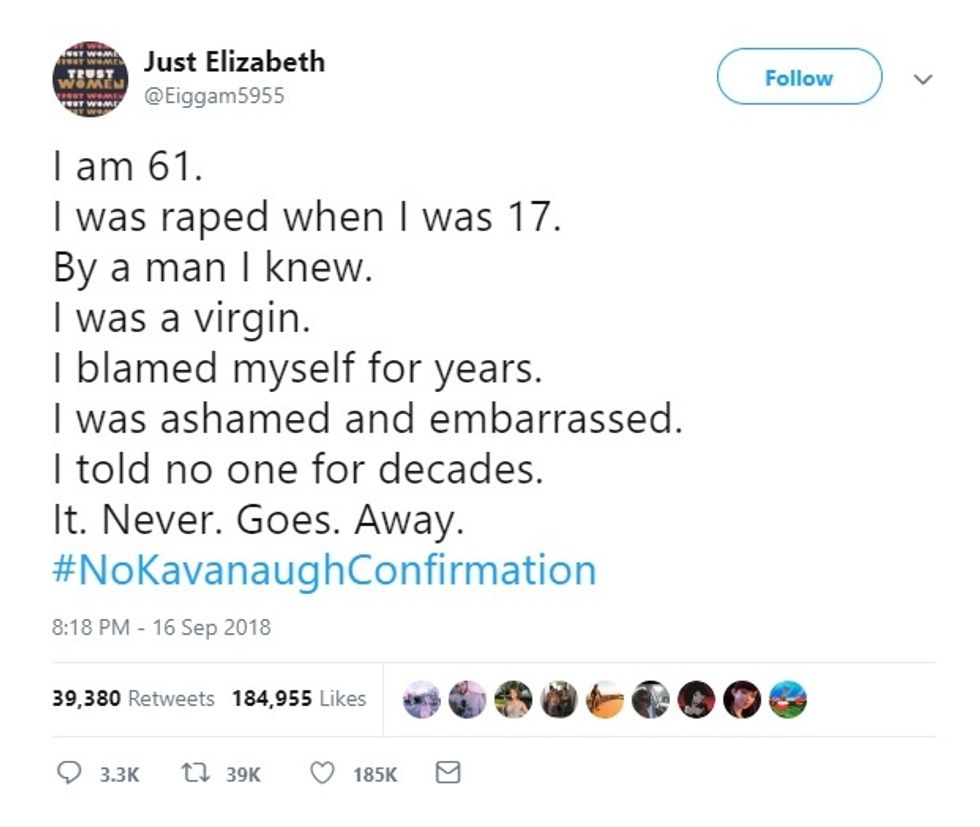Click the third liker avatar in row

click(x=513, y=700)
